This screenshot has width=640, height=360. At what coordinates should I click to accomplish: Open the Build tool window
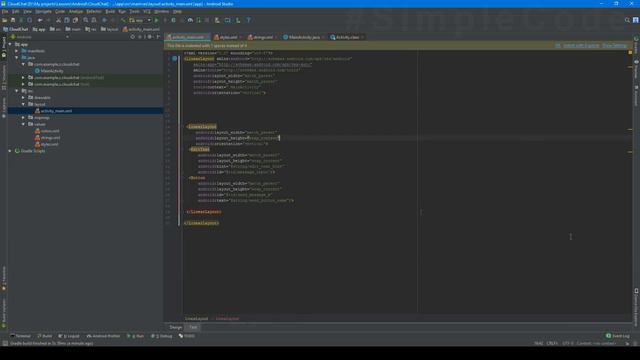(x=45, y=336)
